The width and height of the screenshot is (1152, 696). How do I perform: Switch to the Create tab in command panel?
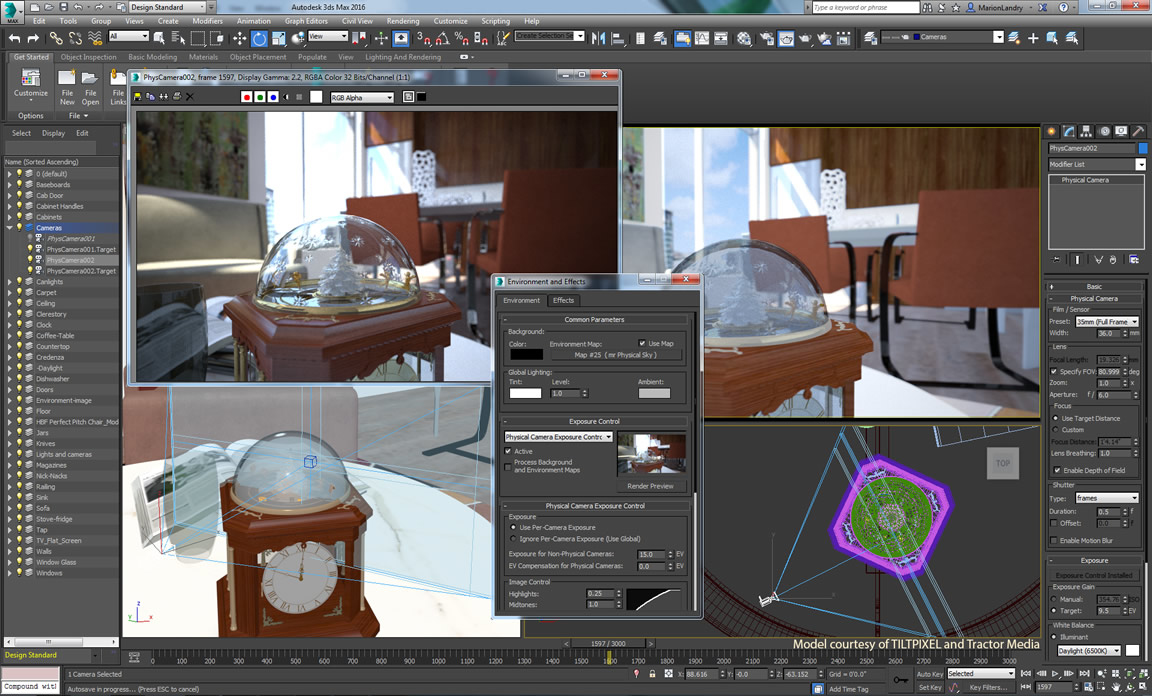pyautogui.click(x=1052, y=132)
